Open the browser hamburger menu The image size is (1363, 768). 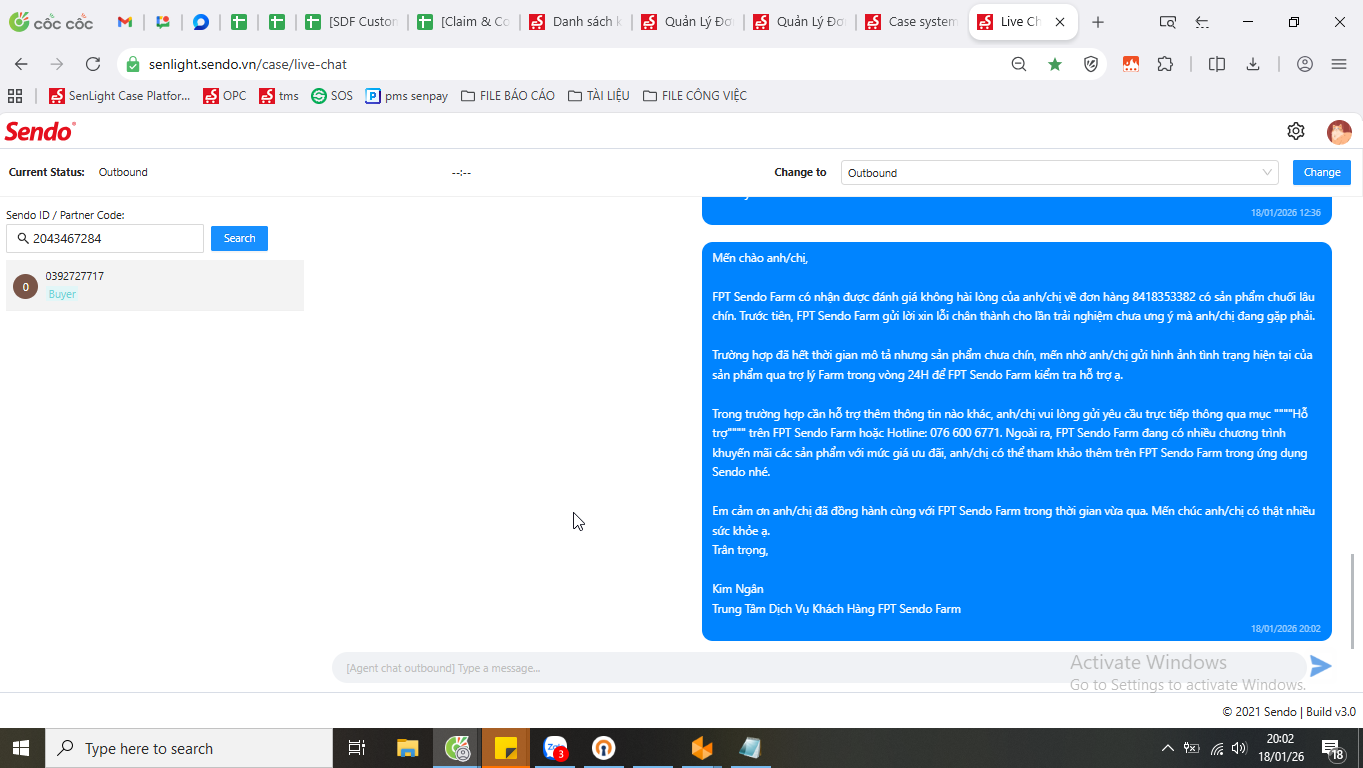1339,64
